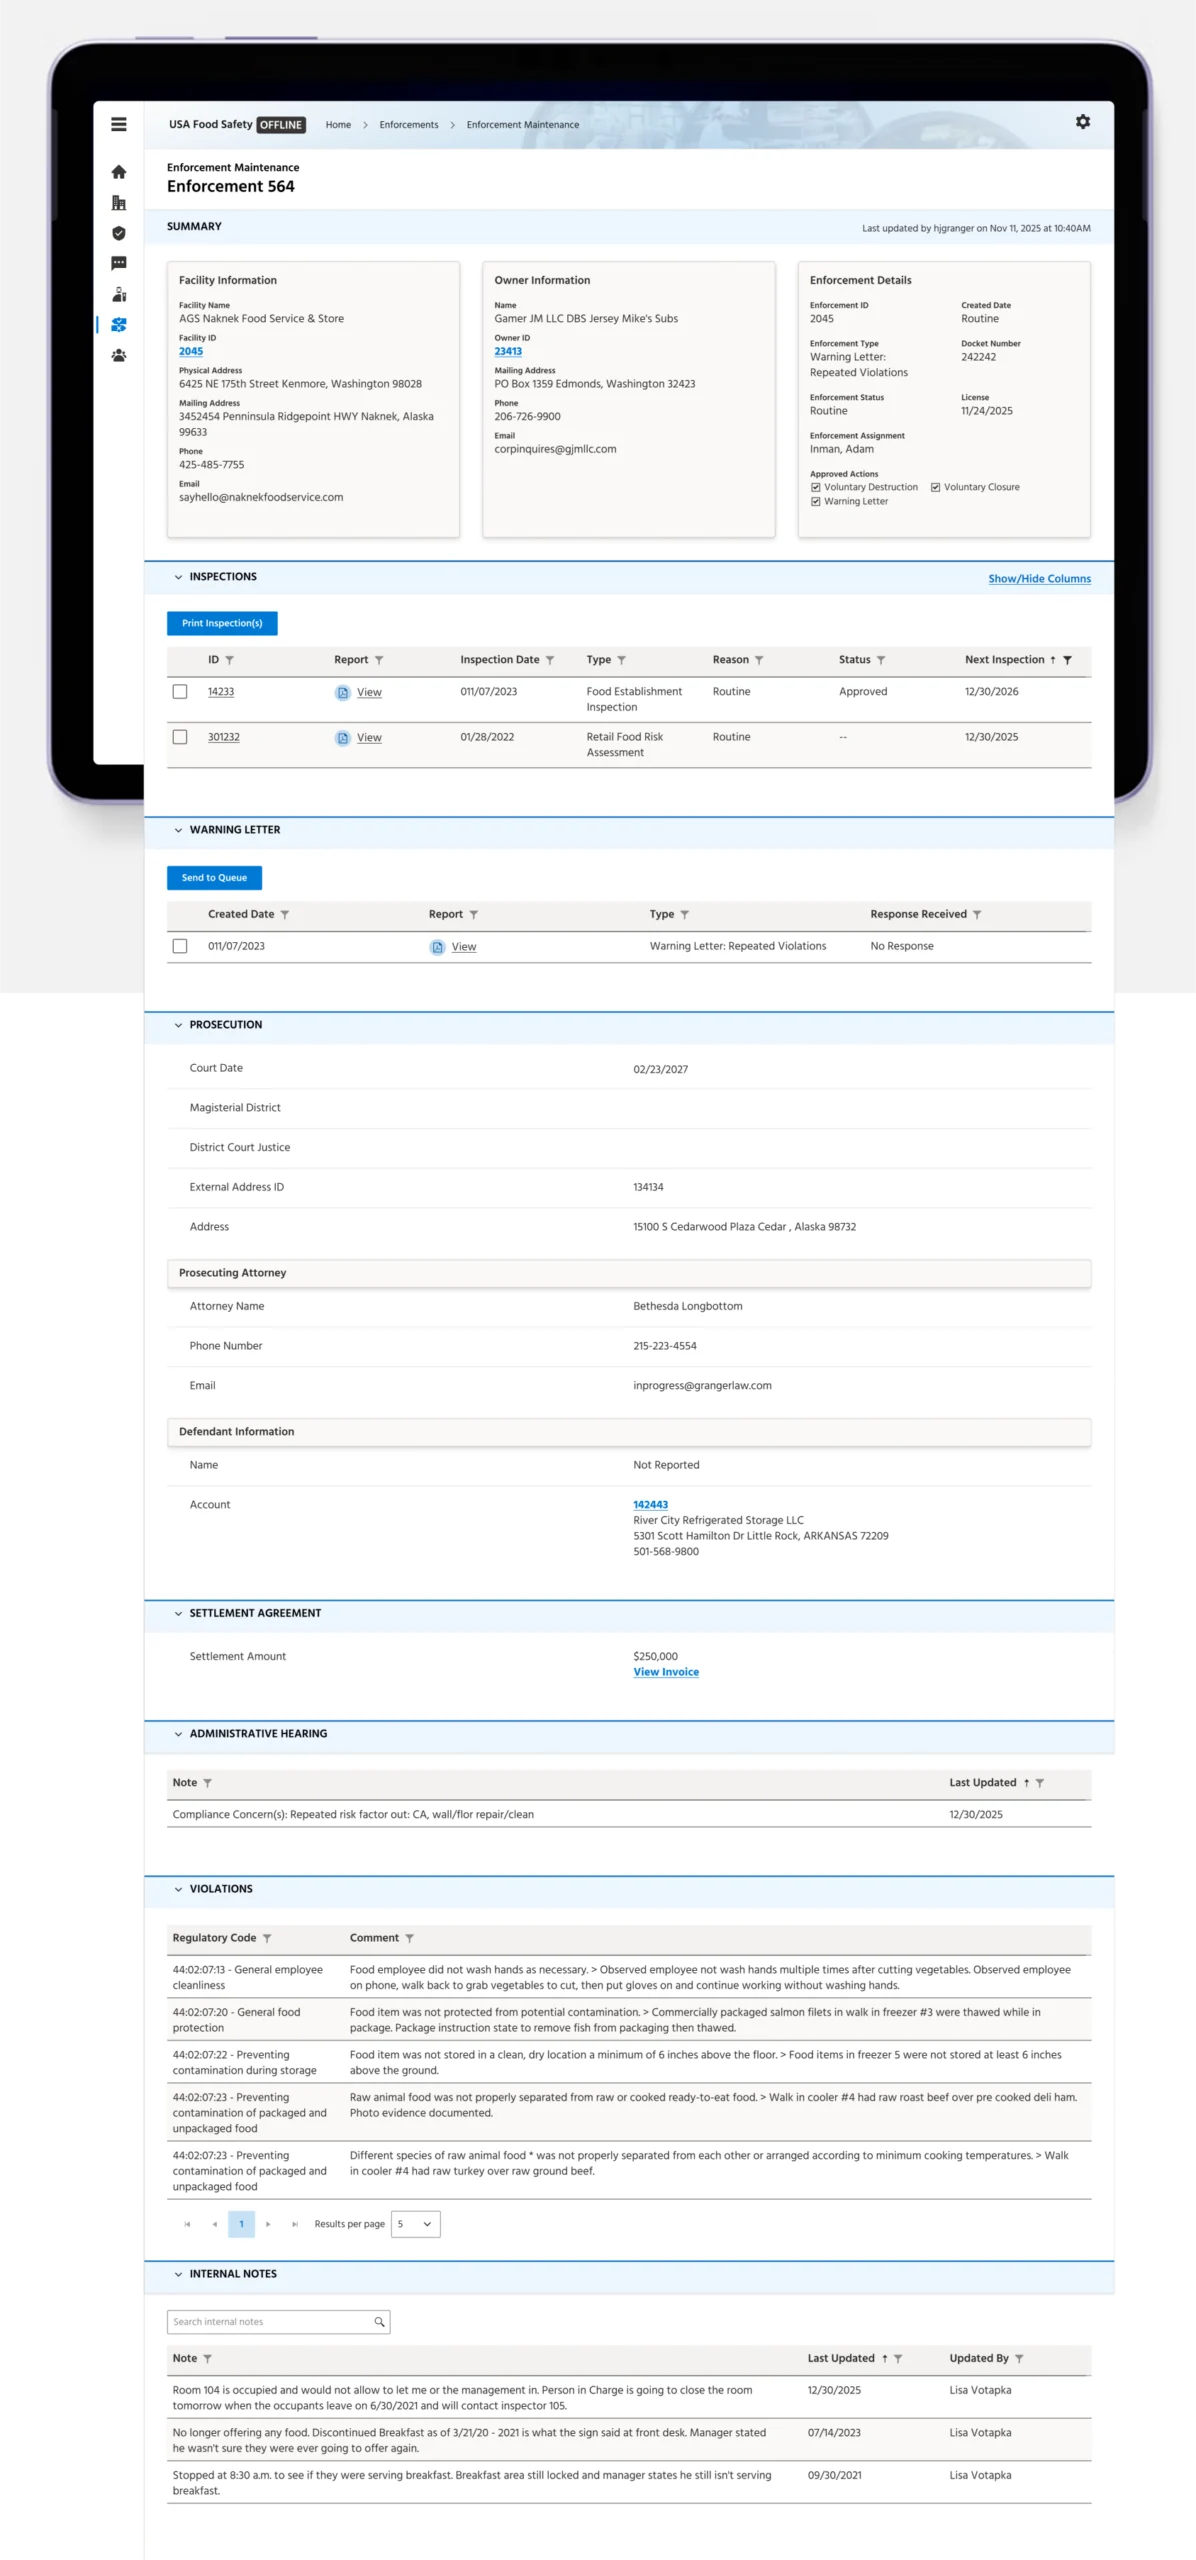The image size is (1196, 2560).
Task: Open the View Invoice link
Action: point(666,1672)
